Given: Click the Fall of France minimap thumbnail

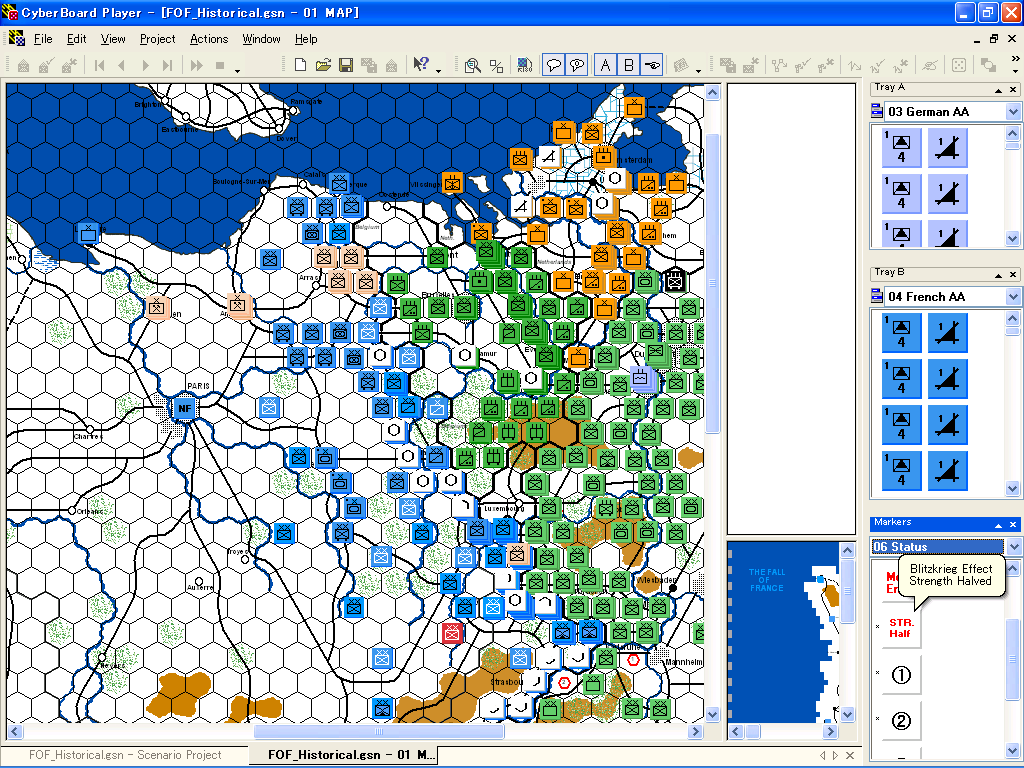Looking at the screenshot, I should tap(785, 631).
